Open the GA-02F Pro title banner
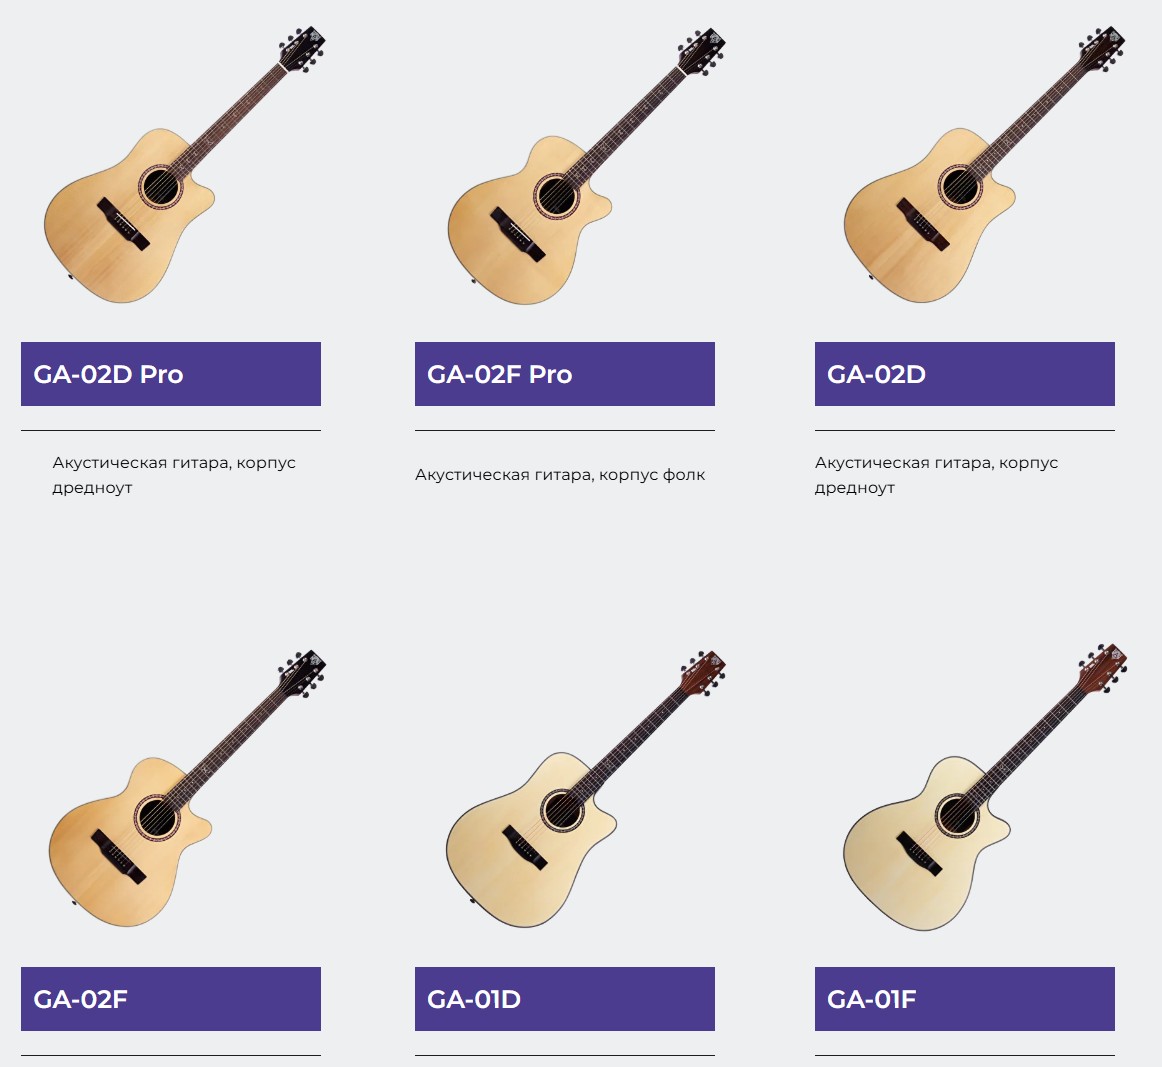1162x1067 pixels. coord(565,374)
